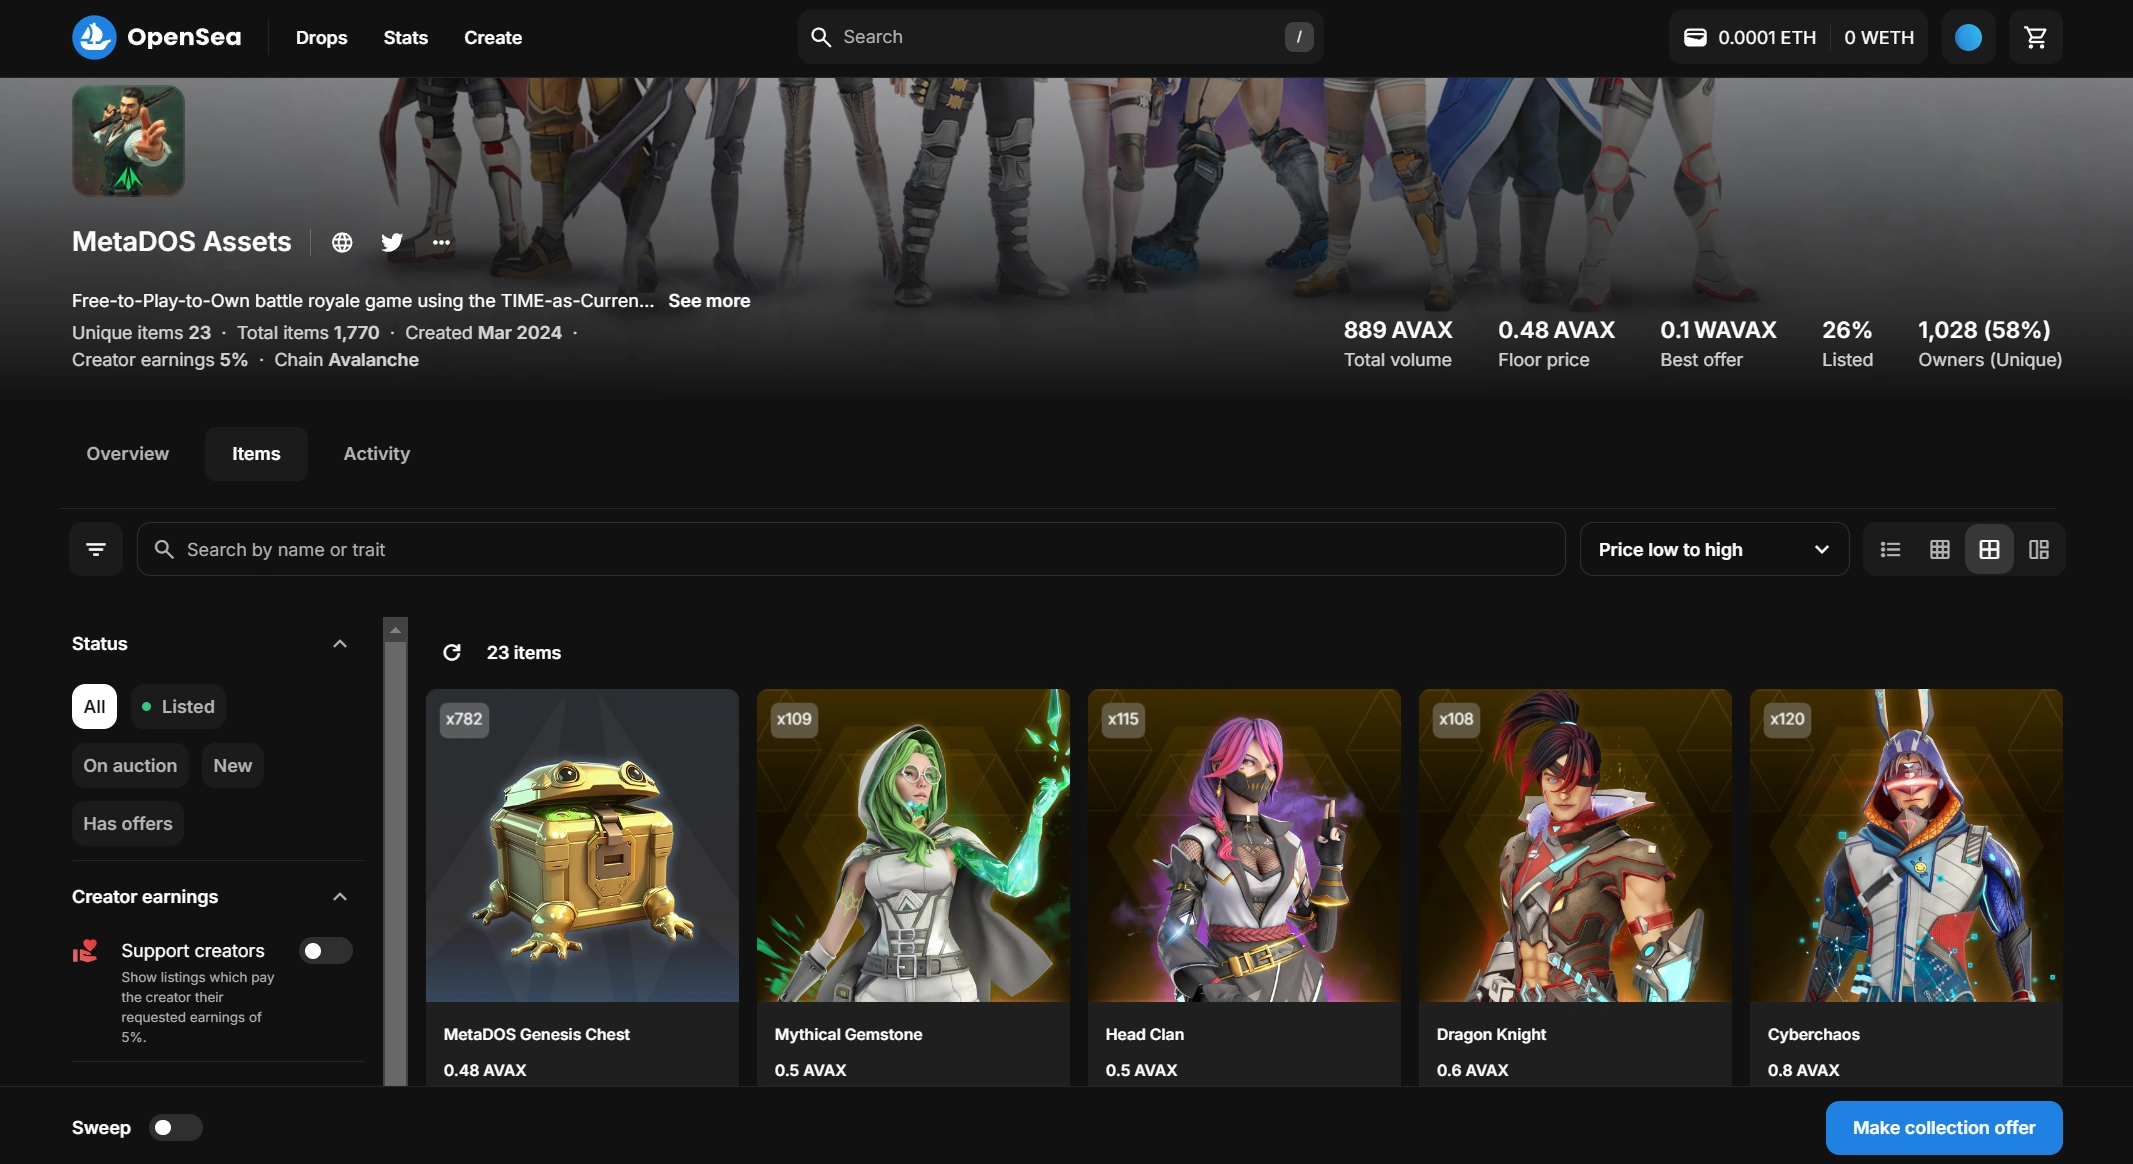Collapse the Creator earnings section

(x=340, y=896)
